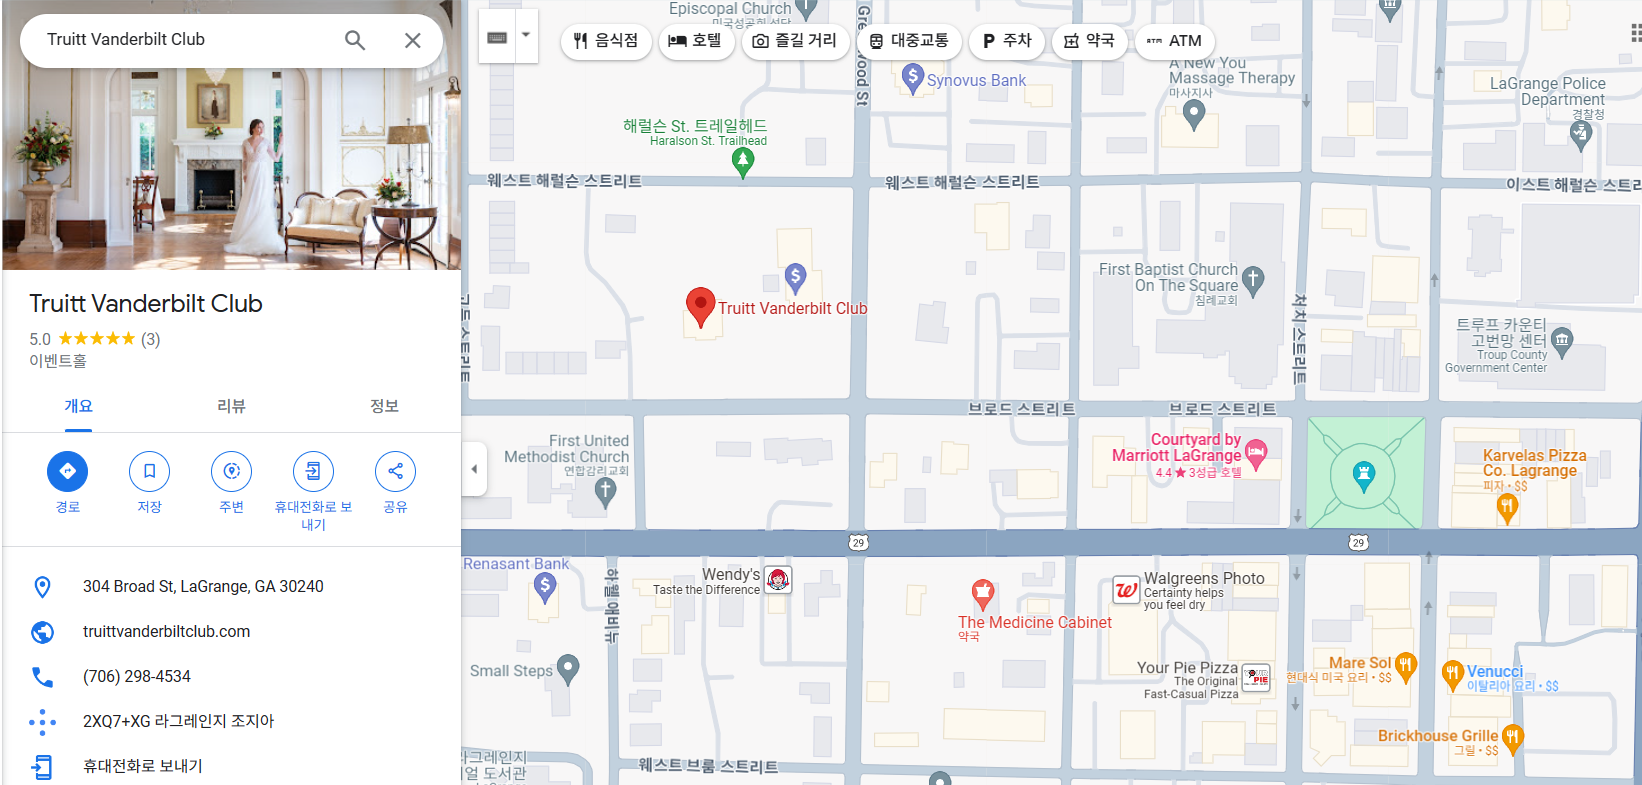Filter map by 대중교통 transit
This screenshot has height=785, width=1642.
pos(909,41)
